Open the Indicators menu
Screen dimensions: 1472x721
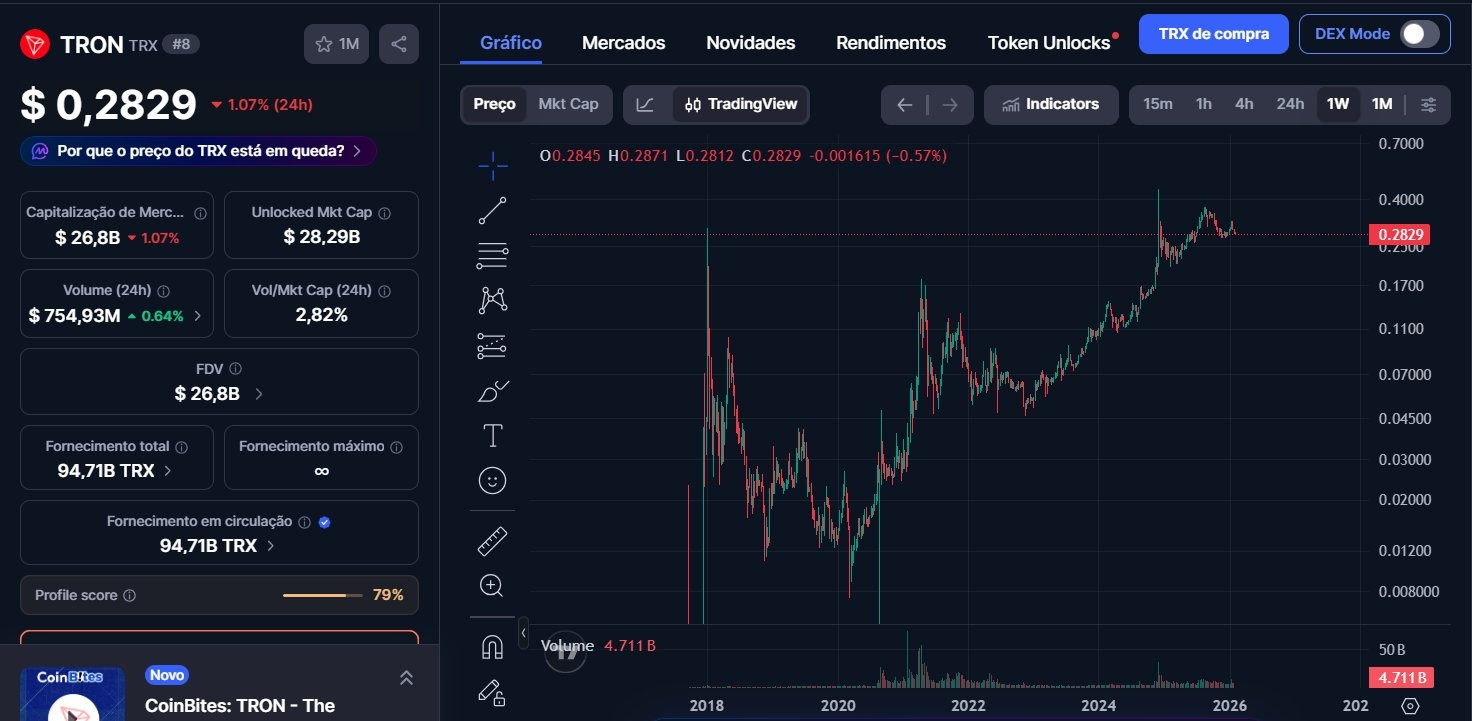point(1051,104)
